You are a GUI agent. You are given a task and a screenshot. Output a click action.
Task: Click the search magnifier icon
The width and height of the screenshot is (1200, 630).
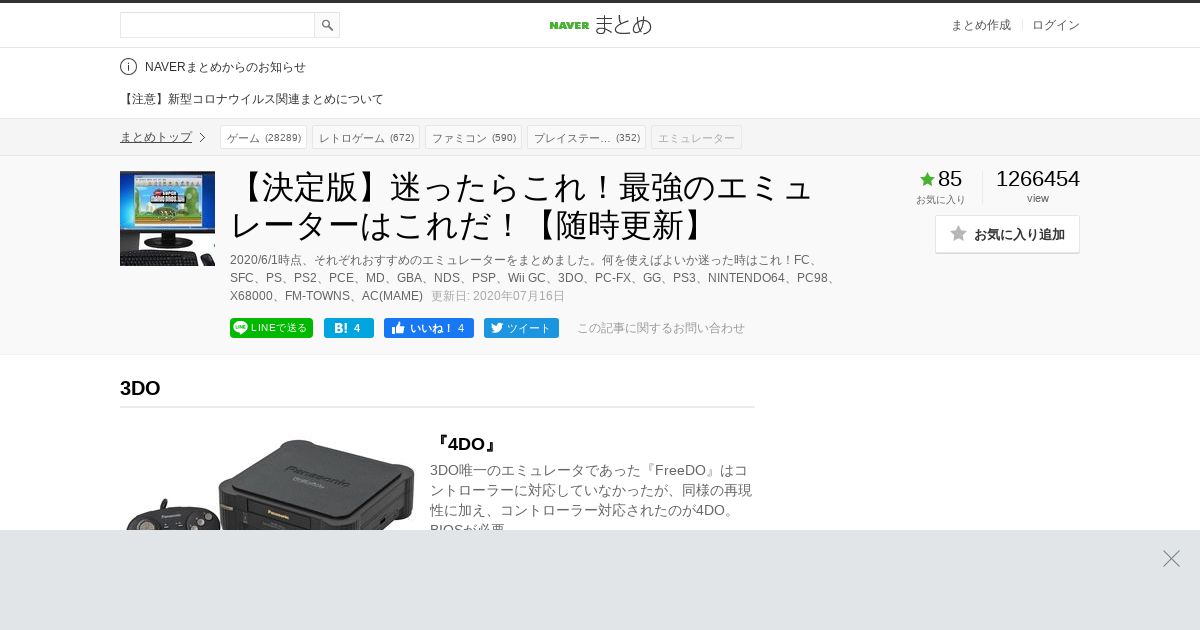[x=327, y=25]
